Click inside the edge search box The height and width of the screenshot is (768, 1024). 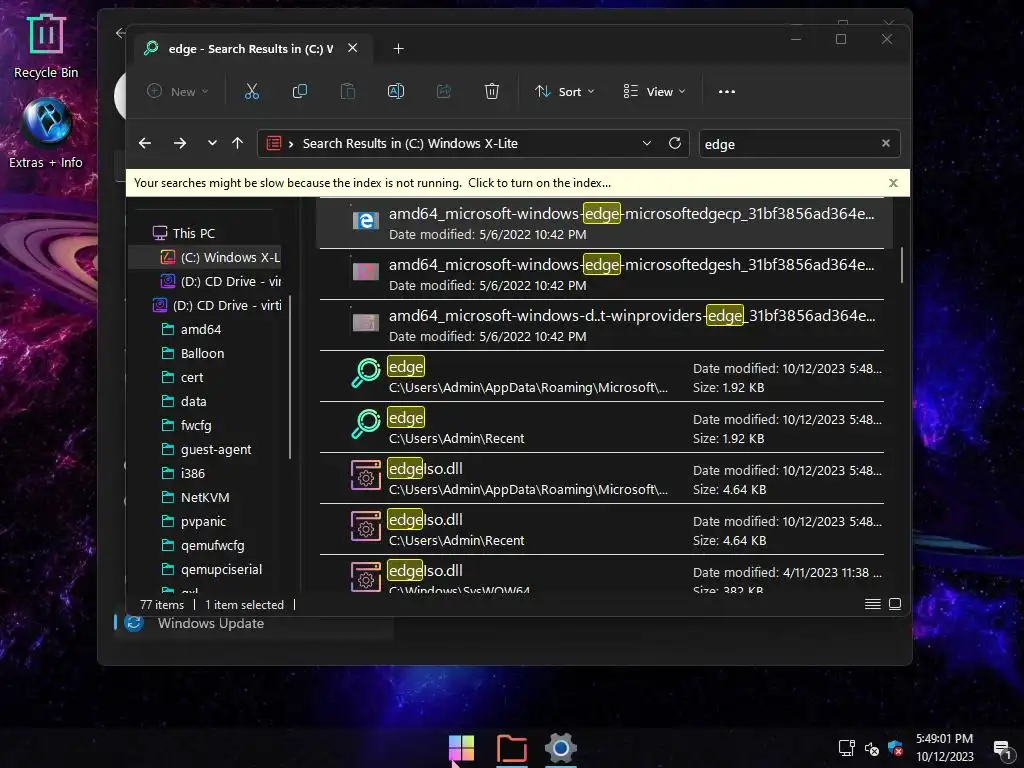[787, 144]
